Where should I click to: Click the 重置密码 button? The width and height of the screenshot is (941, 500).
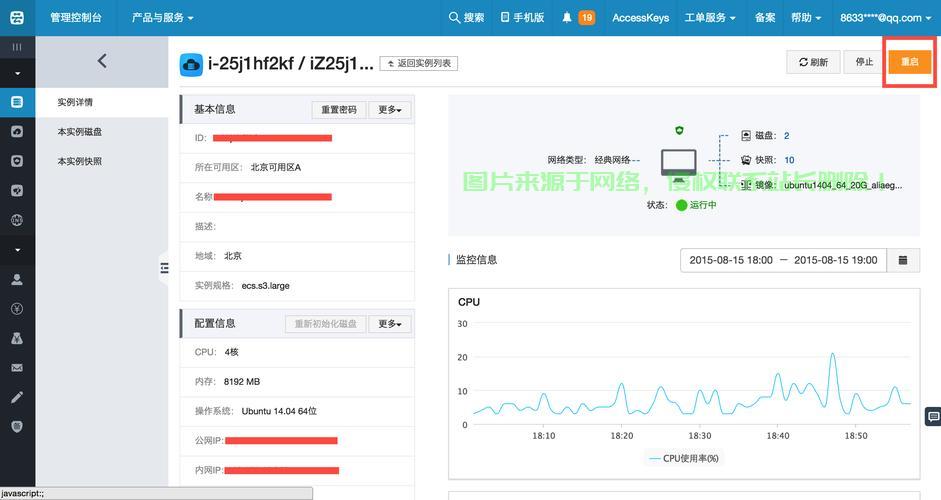[x=339, y=110]
